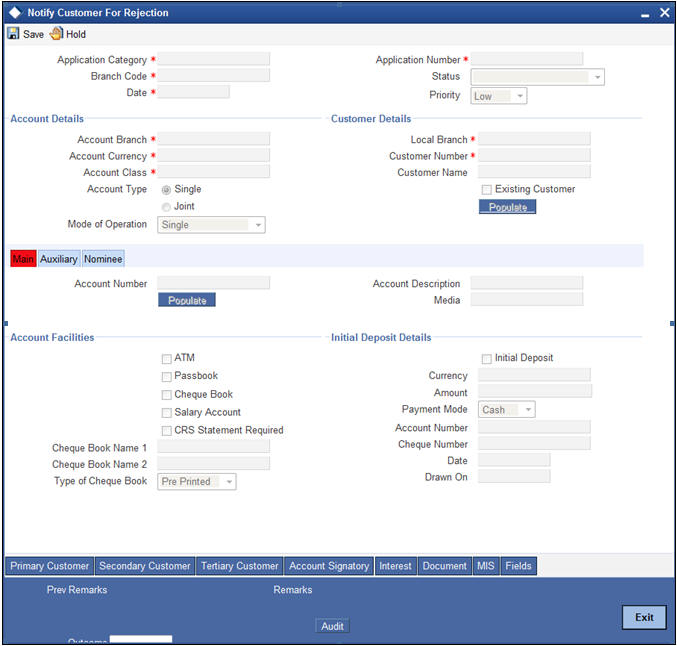This screenshot has width=677, height=646.
Task: Switch to the Auxiliary tab
Action: click(x=59, y=259)
